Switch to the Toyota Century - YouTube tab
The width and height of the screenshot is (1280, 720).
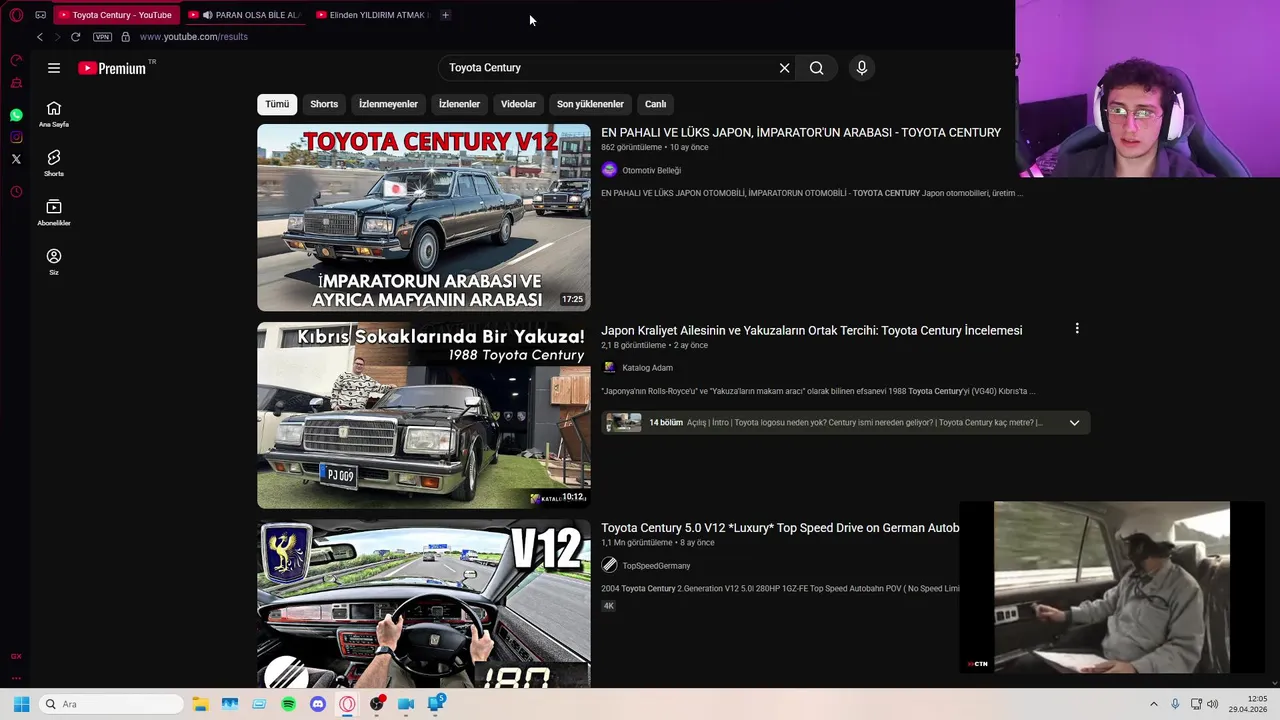coord(115,15)
